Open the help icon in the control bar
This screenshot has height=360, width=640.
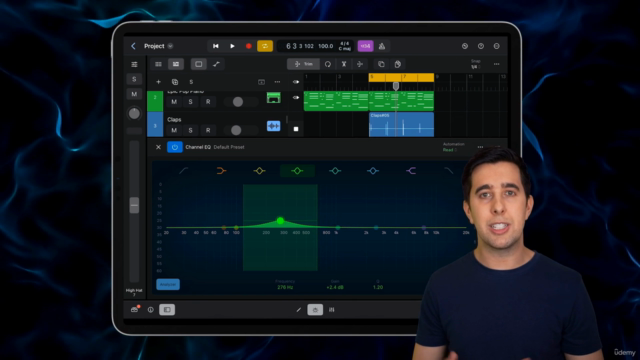click(481, 46)
